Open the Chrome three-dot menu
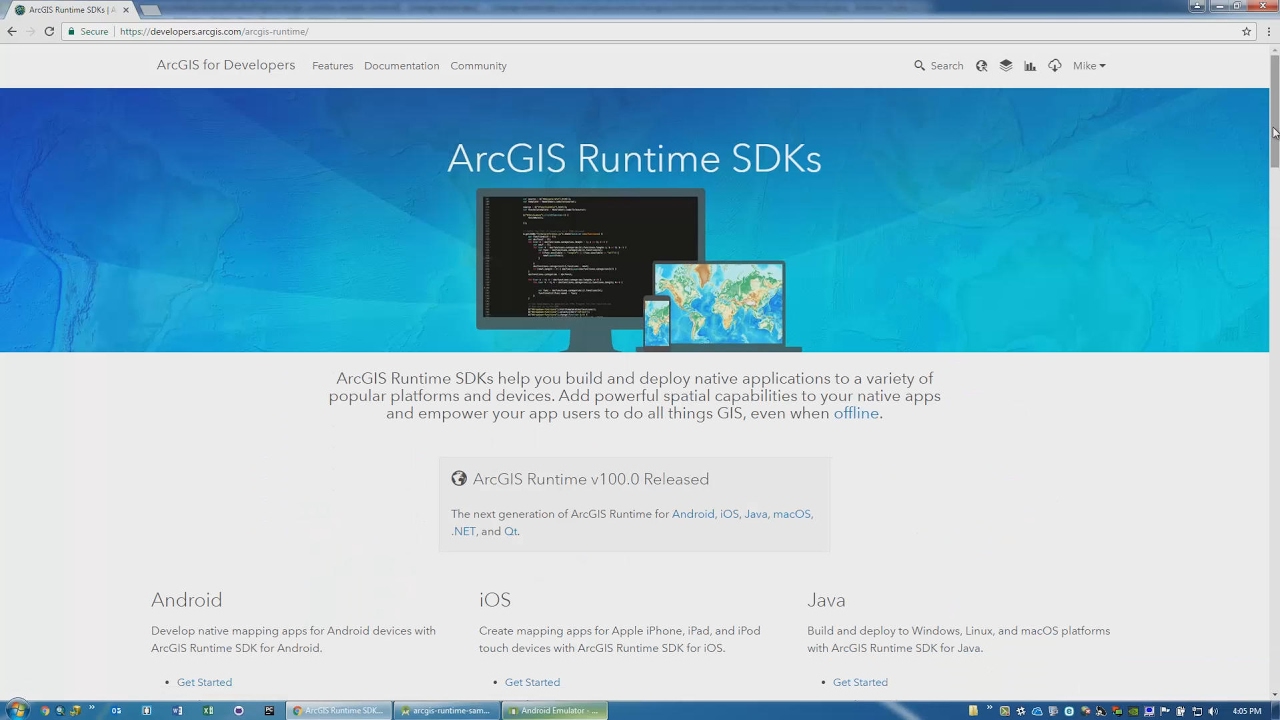Screen dimensions: 1280x720 coord(1269,32)
